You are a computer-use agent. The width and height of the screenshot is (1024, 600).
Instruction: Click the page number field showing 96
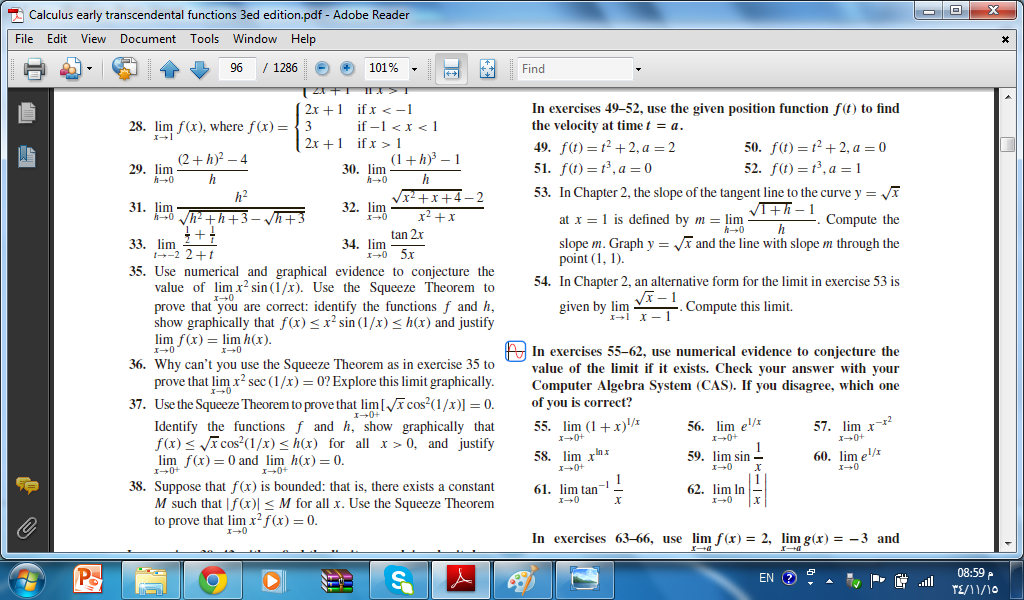pos(236,68)
